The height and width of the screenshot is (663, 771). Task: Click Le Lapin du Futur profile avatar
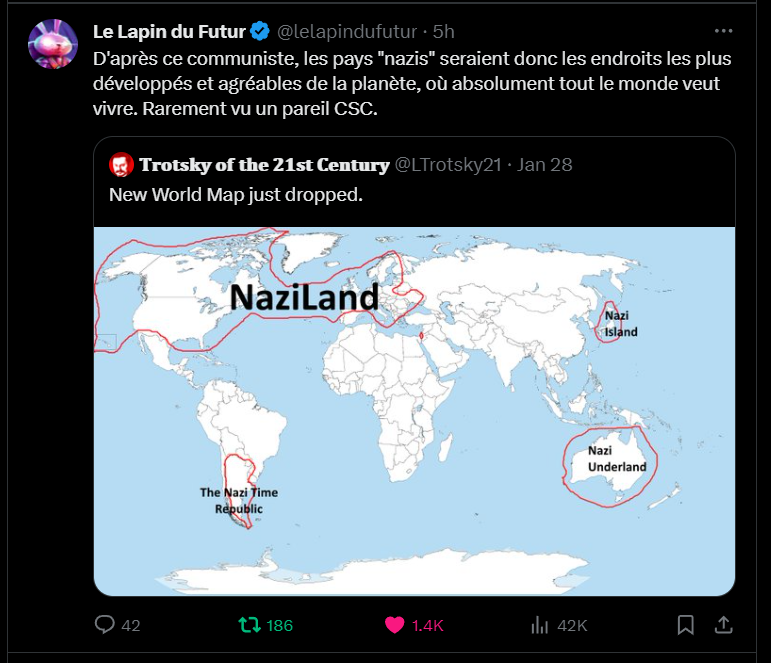click(x=53, y=44)
